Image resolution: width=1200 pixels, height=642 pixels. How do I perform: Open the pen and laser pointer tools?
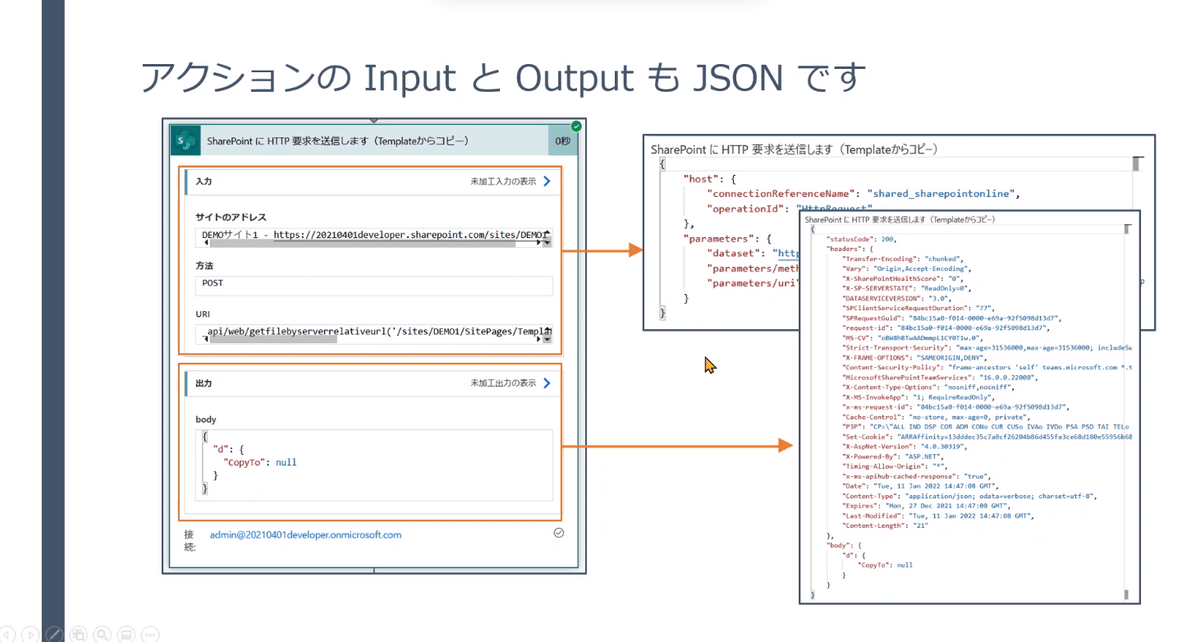pyautogui.click(x=55, y=634)
